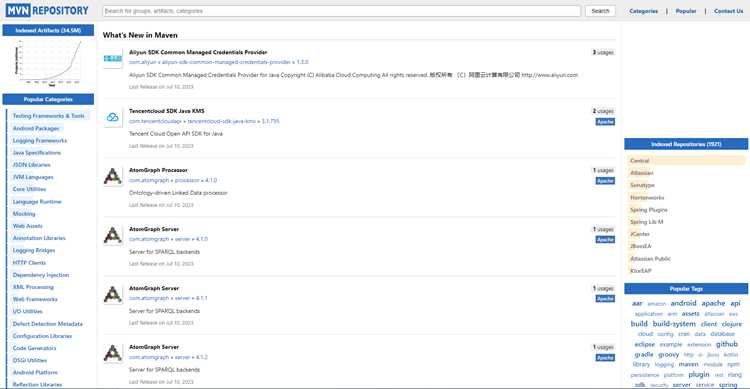Open the indexed artifacts growth chart
The width and height of the screenshot is (750, 389).
pos(48,63)
